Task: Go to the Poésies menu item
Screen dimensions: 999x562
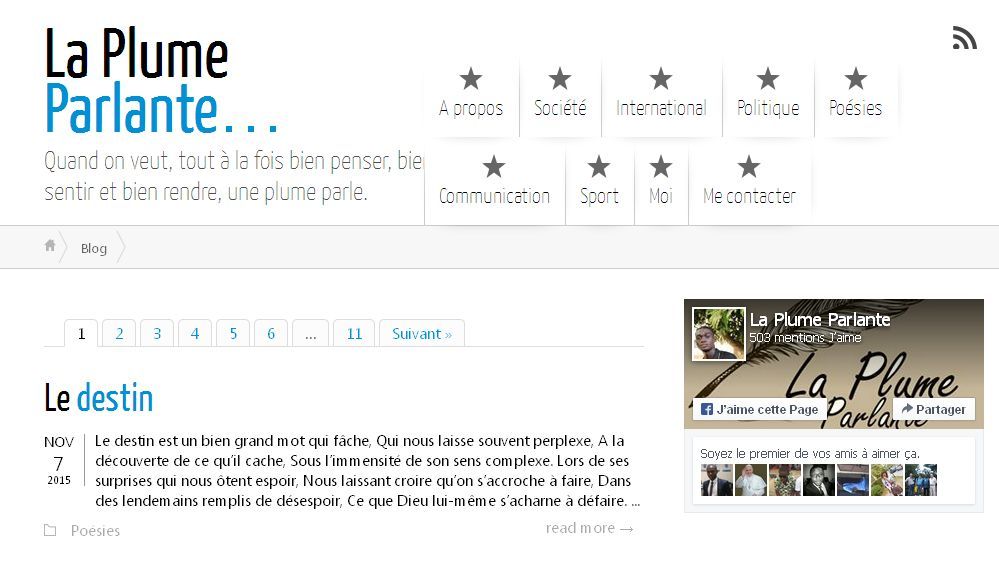Action: pyautogui.click(x=855, y=108)
